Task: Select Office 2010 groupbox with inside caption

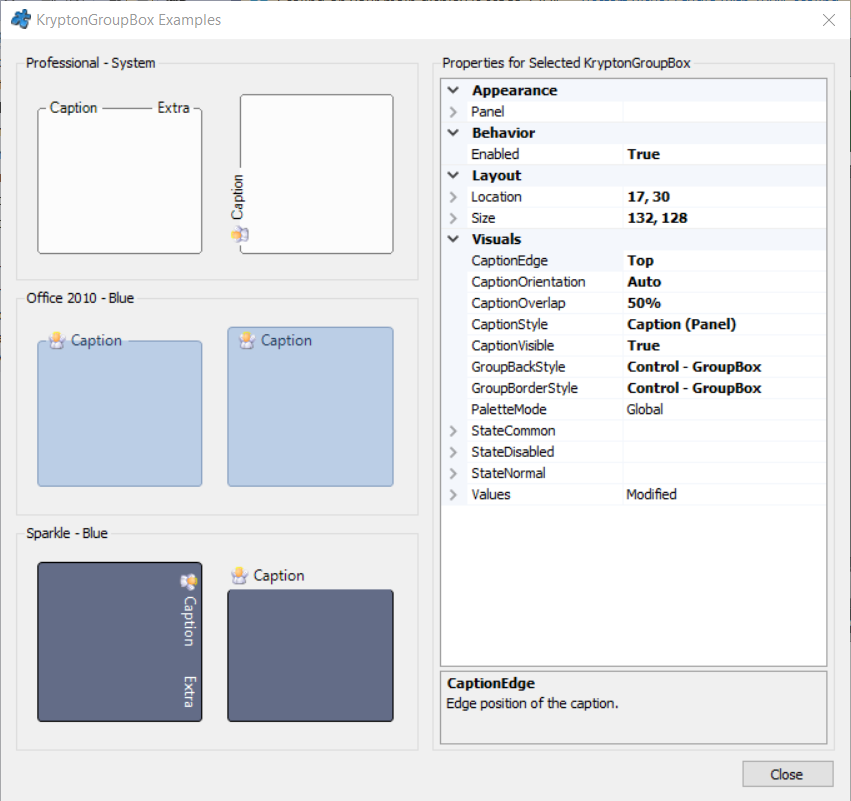Action: [310, 406]
